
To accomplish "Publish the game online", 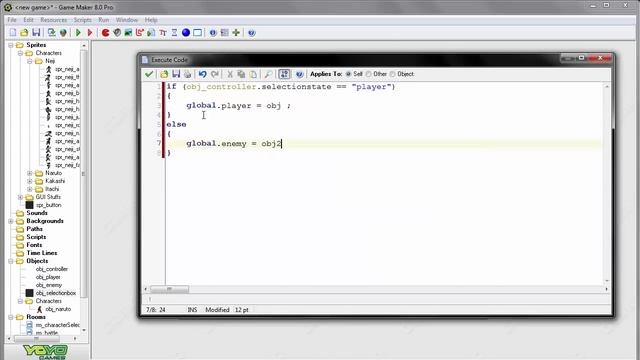I will pyautogui.click(x=63, y=33).
